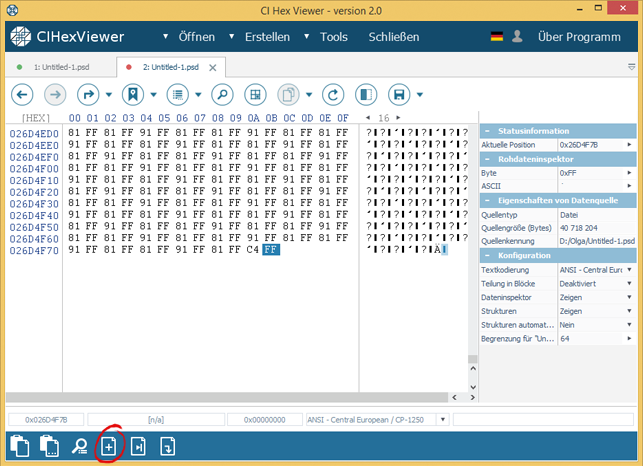Click the Schließen menu item
Viewport: 643px width, 466px height.
tap(394, 37)
